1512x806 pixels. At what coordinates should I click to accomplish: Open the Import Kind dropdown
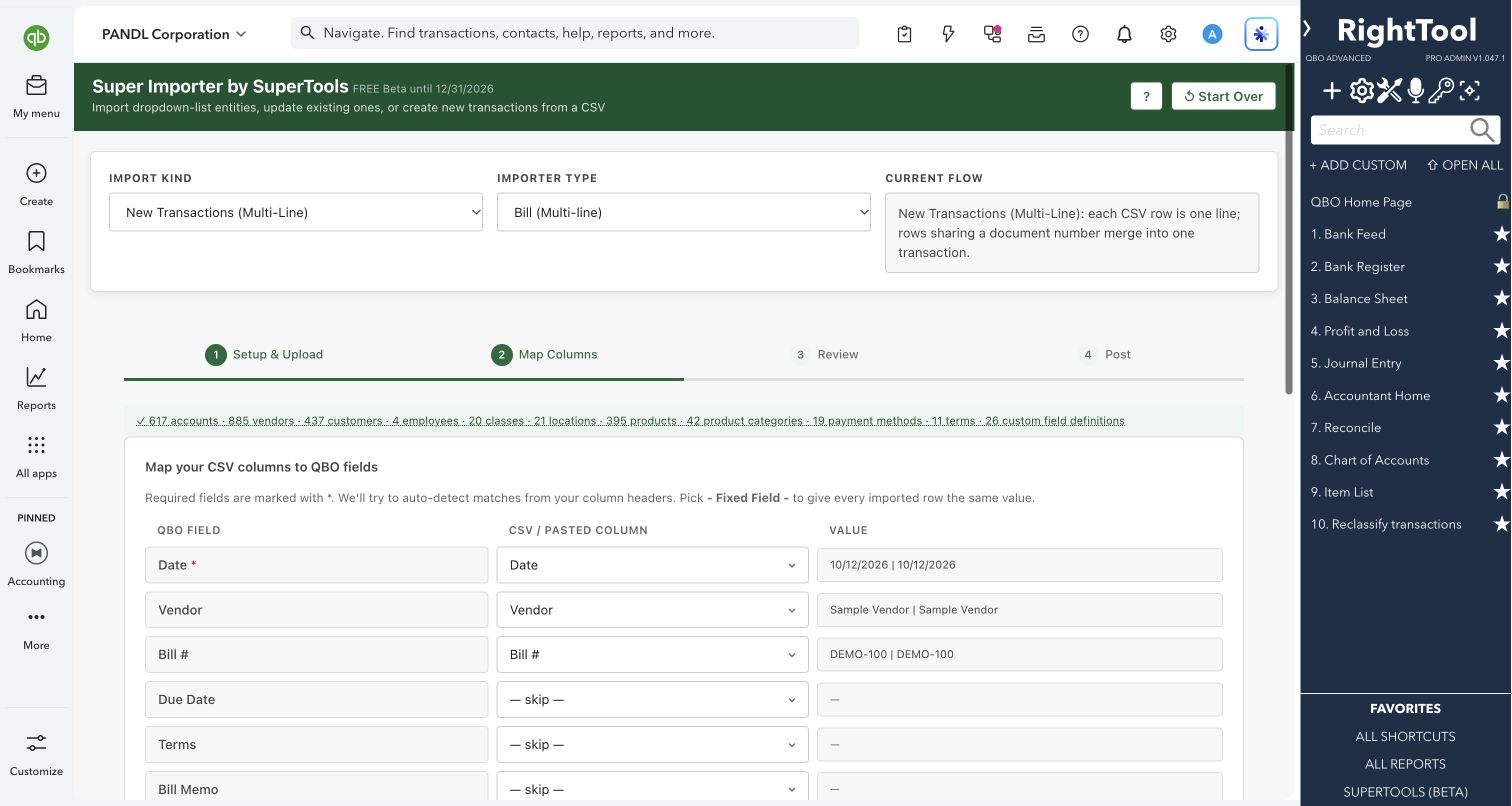pos(296,212)
